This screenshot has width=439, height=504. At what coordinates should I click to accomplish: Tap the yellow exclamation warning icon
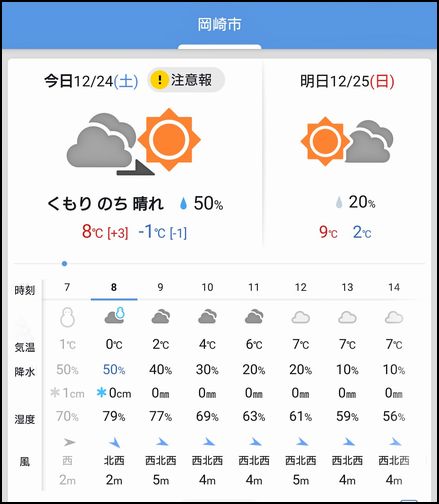tap(159, 80)
